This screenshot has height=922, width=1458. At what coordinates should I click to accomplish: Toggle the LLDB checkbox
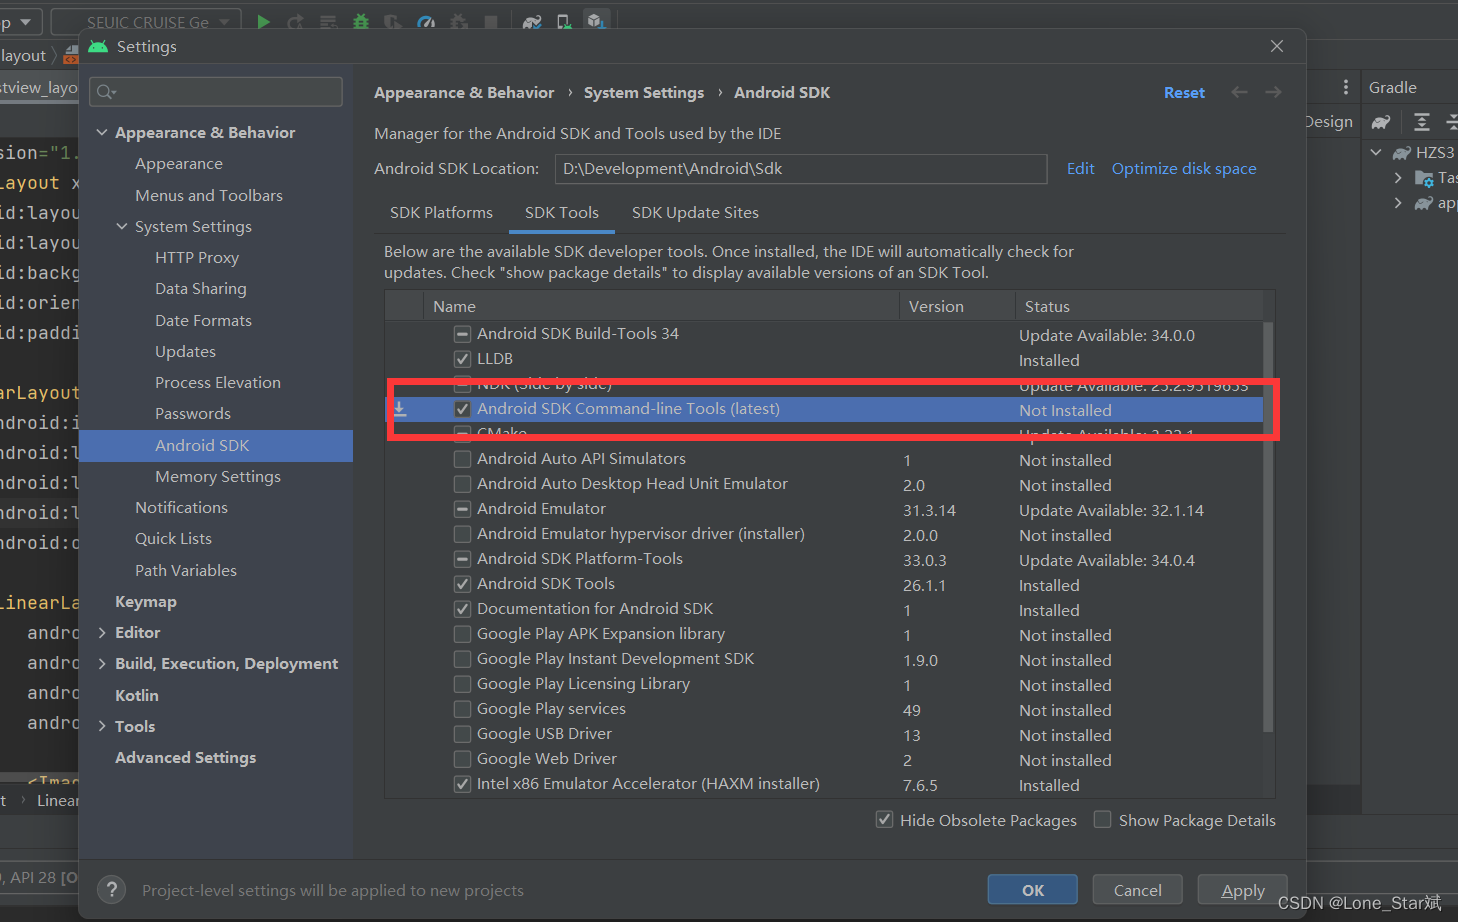(462, 359)
